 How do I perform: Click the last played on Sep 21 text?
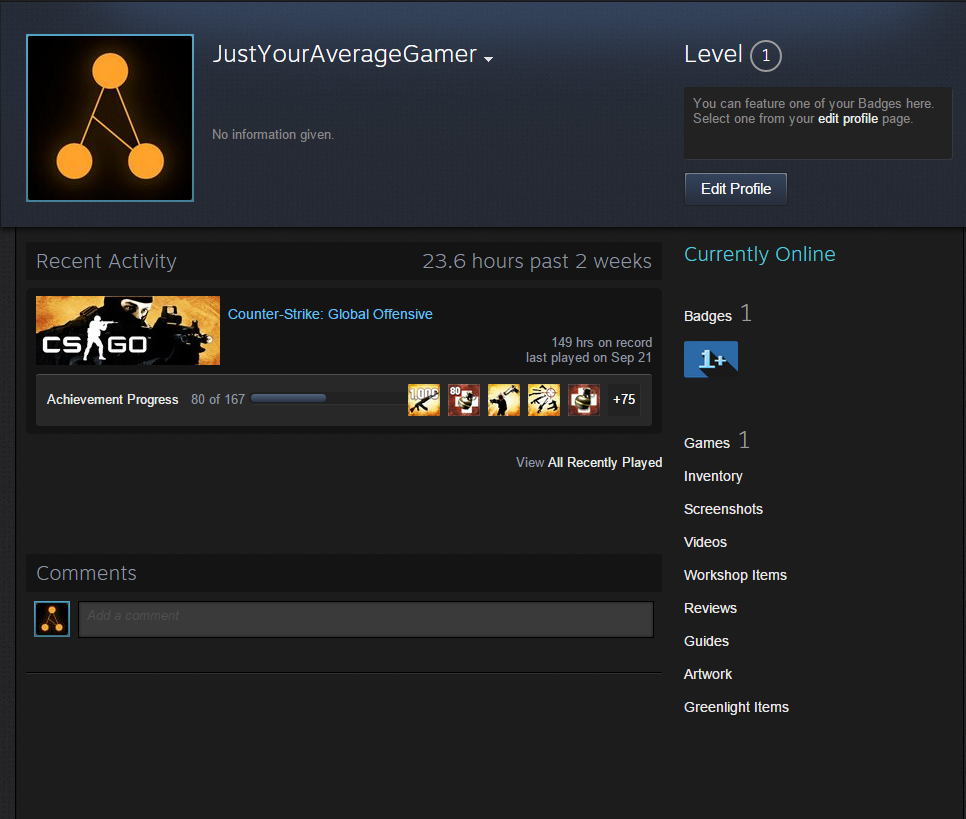[588, 357]
